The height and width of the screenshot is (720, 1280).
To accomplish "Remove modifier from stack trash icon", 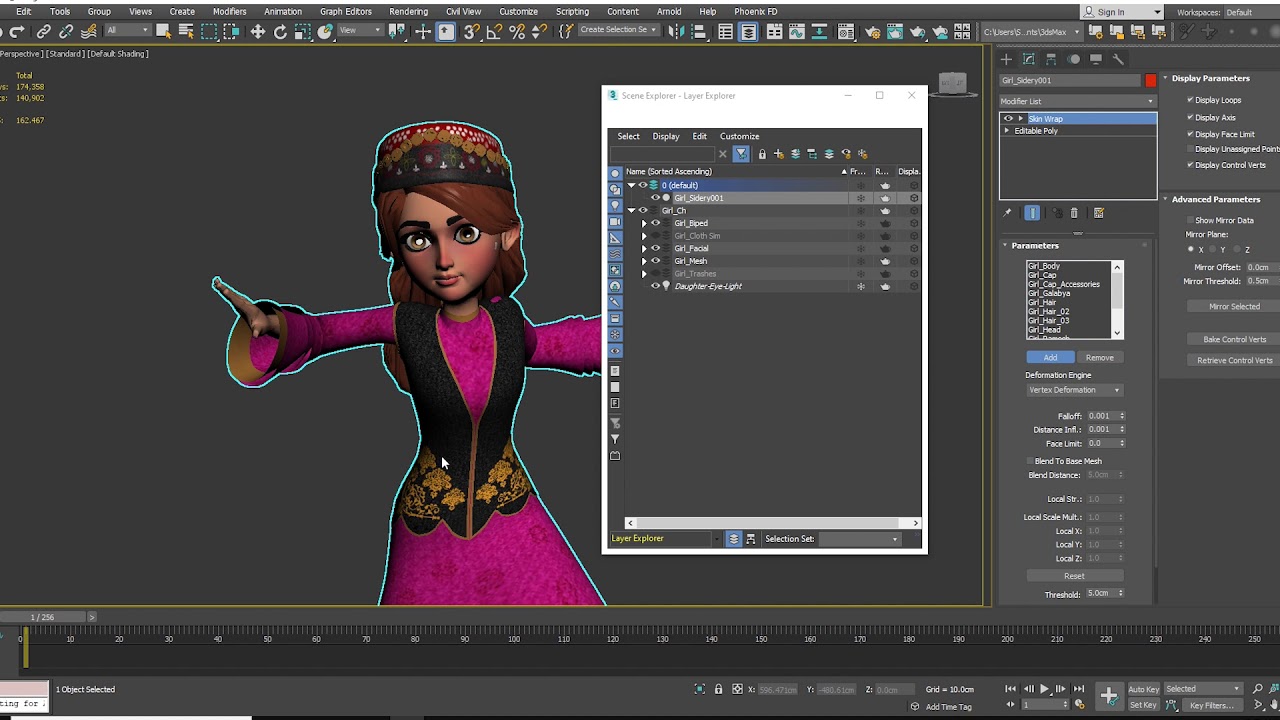I will (1074, 213).
